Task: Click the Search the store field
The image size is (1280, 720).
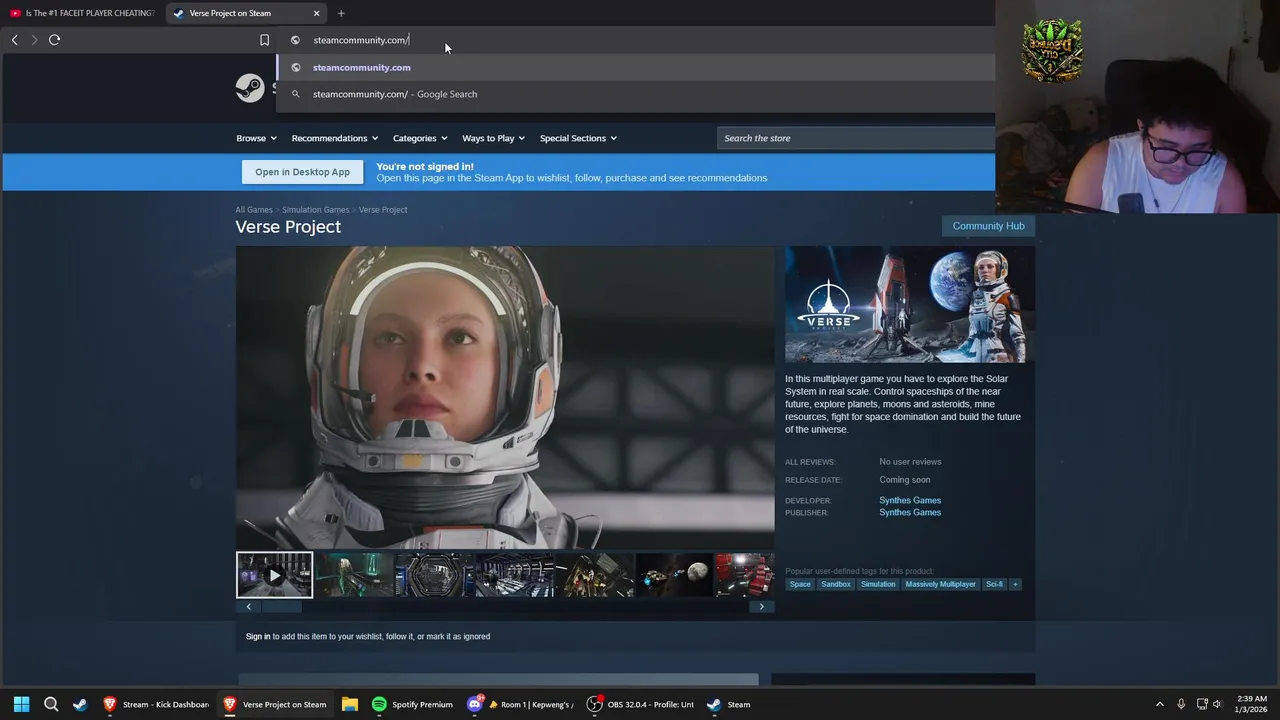Action: [x=856, y=138]
